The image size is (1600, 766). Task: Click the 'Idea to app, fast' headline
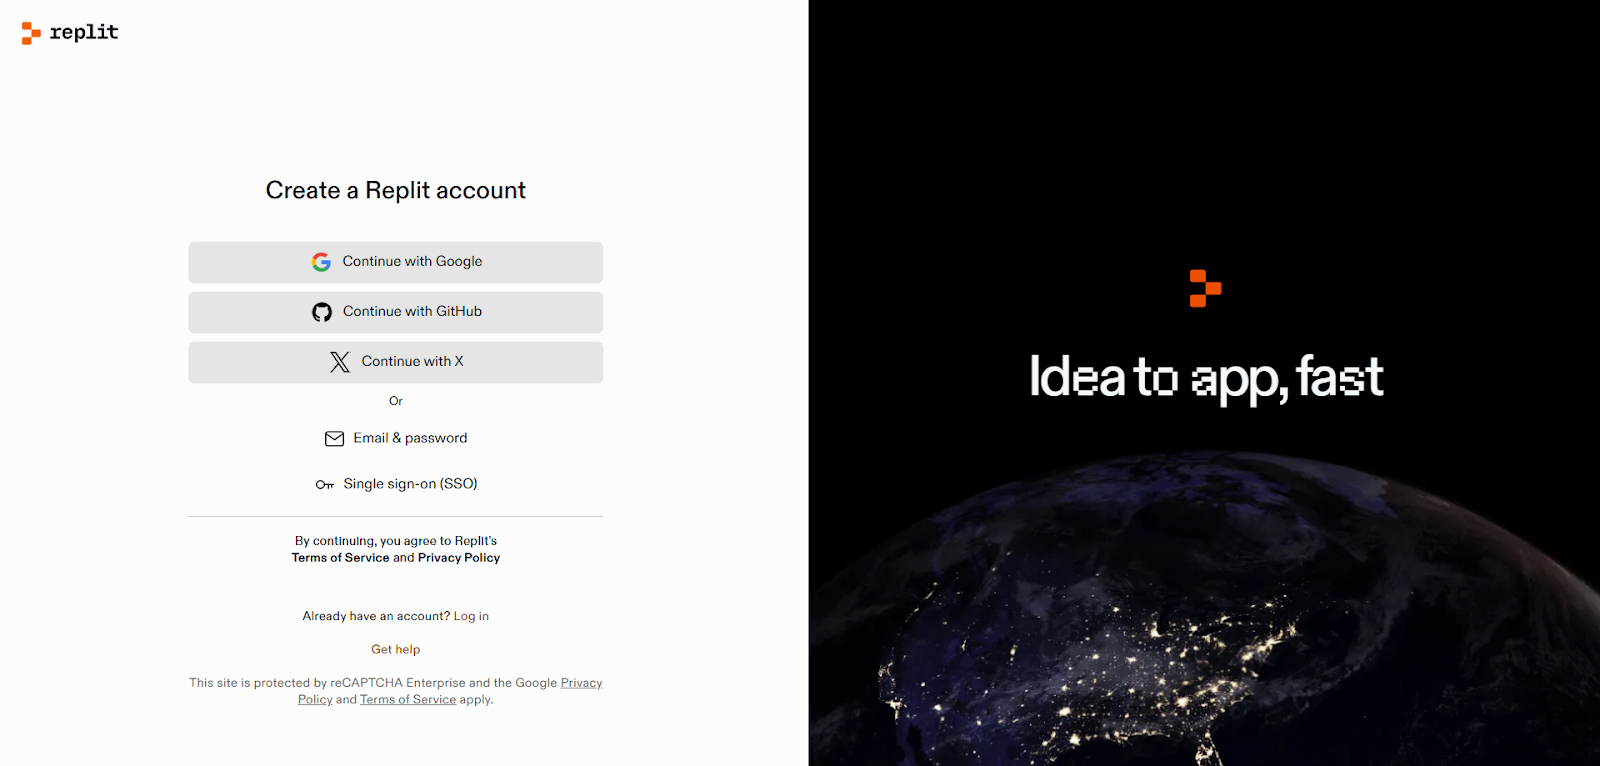(x=1205, y=378)
